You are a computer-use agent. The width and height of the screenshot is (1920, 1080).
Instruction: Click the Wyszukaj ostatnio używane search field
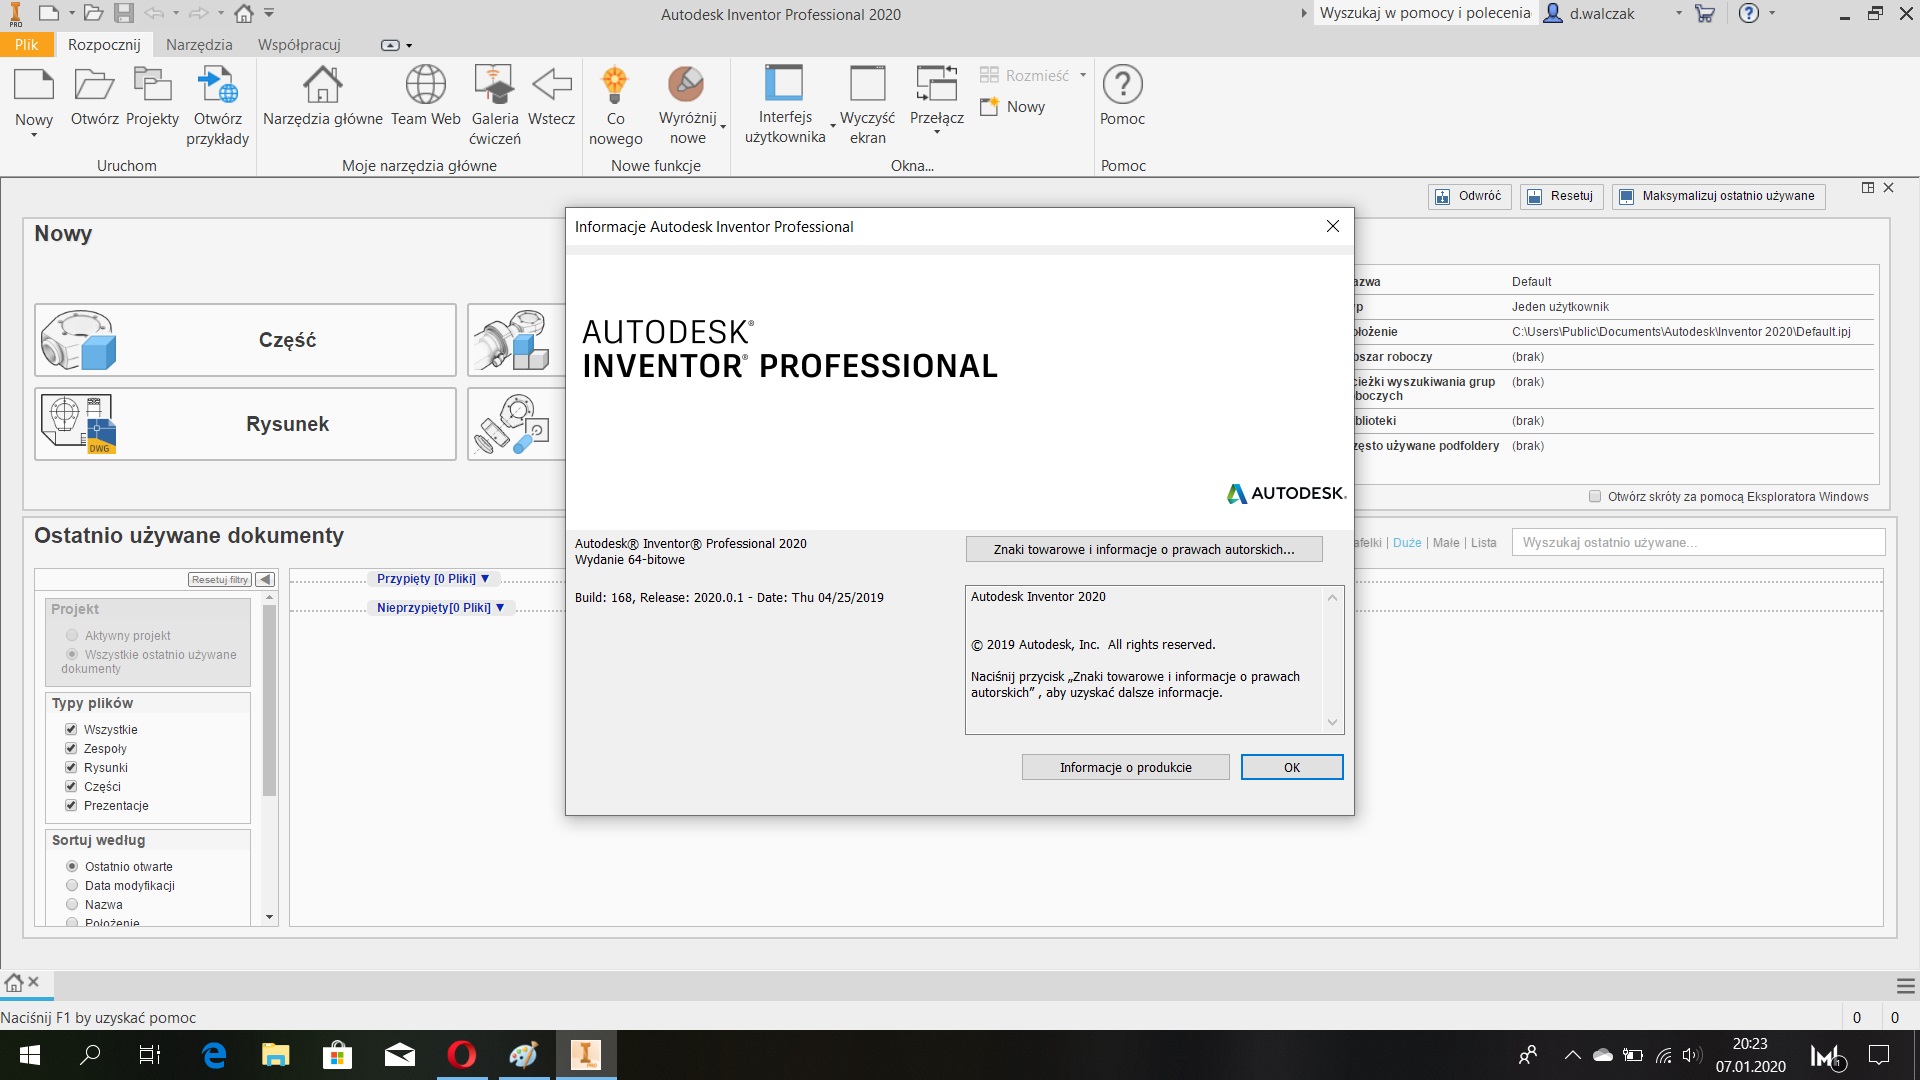click(x=1697, y=543)
